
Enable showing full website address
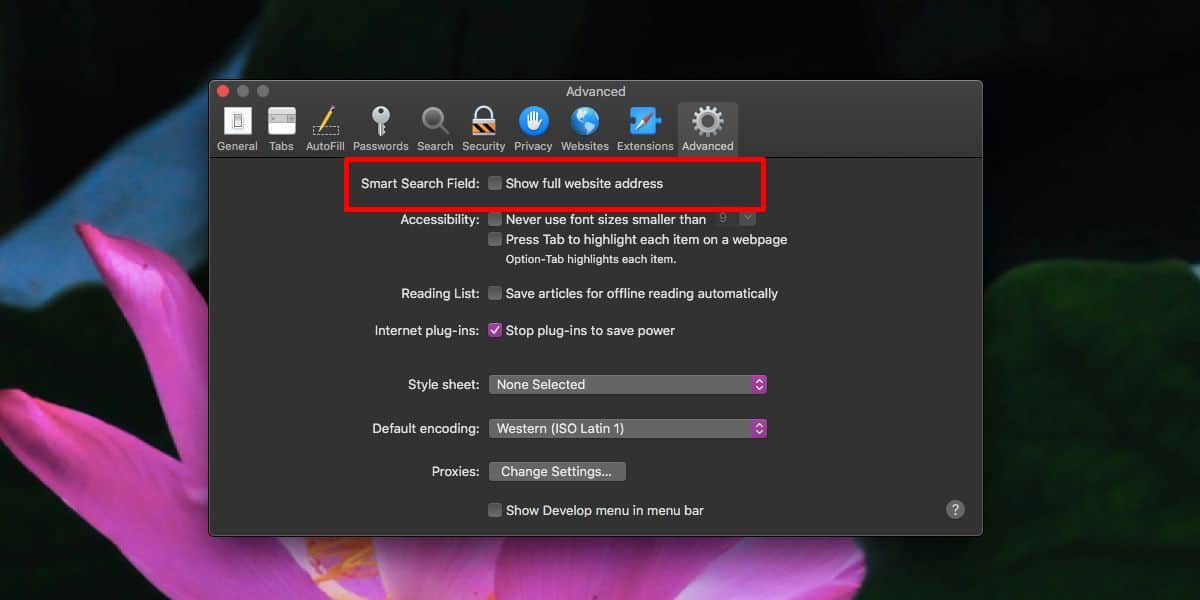point(495,183)
